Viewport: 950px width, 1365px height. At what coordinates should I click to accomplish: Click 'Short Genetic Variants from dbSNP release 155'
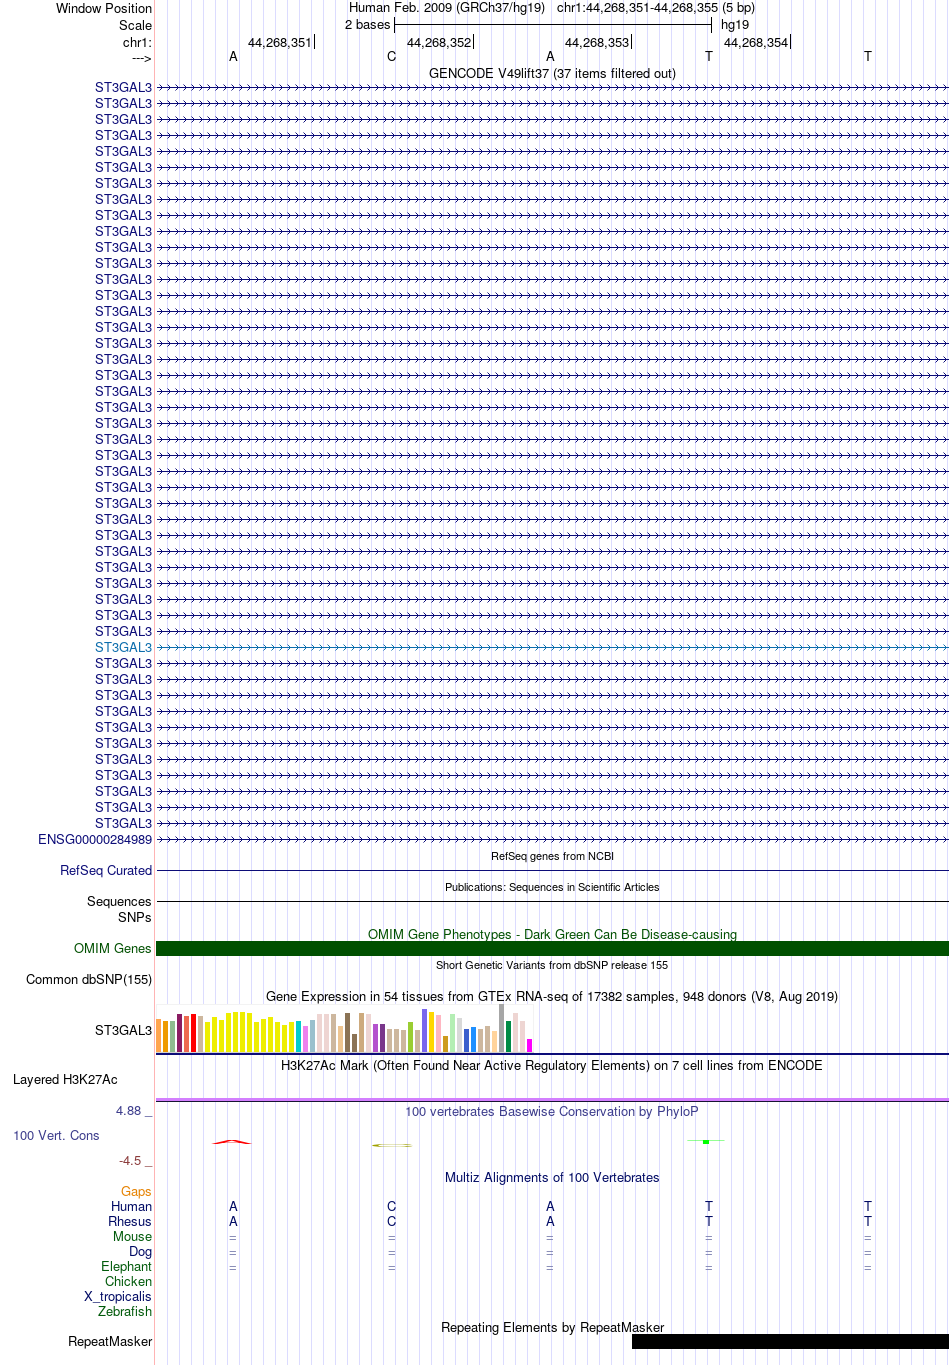[x=552, y=965]
